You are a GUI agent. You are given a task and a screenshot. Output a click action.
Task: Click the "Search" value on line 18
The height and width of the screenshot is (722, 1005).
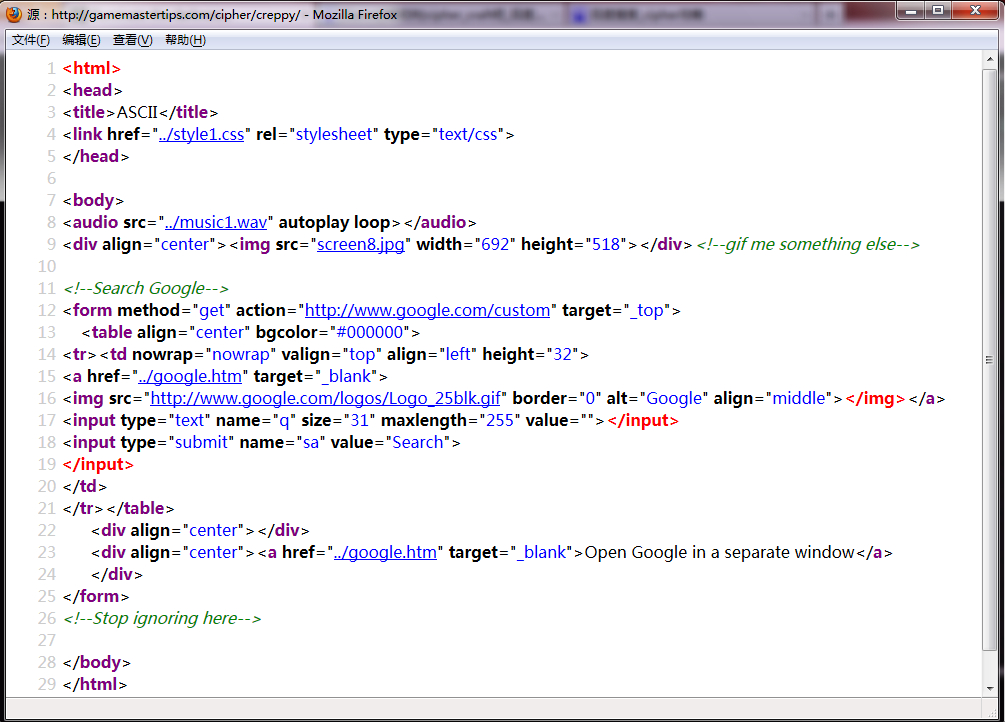point(417,442)
